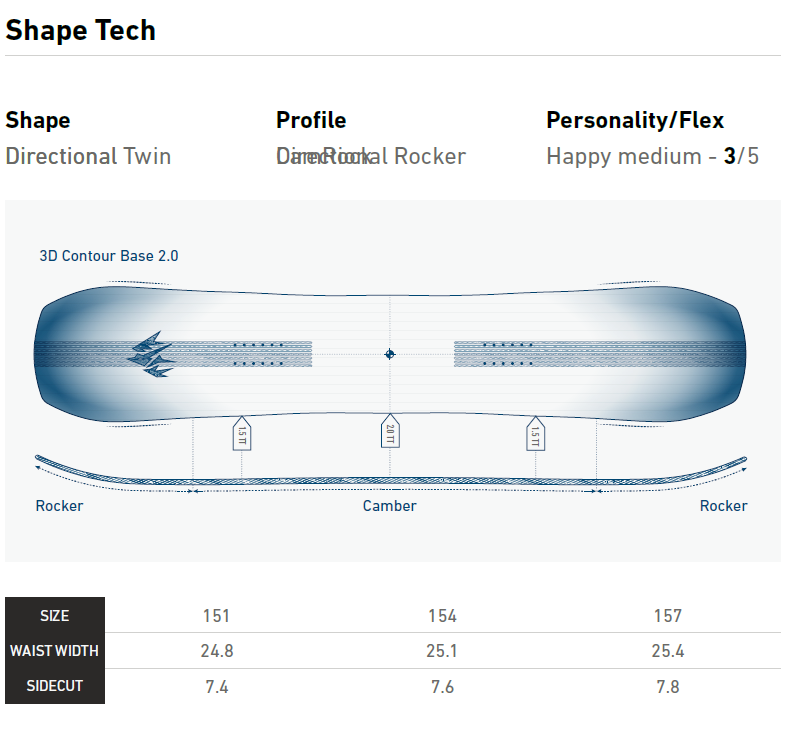Click the center 2.0 TT tag marker
The height and width of the screenshot is (734, 791).
(390, 433)
